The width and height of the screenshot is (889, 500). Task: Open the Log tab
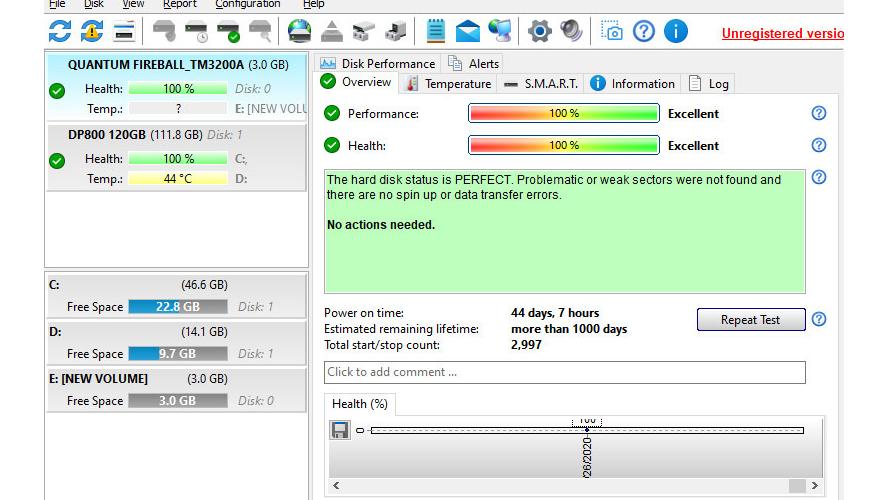click(x=709, y=84)
